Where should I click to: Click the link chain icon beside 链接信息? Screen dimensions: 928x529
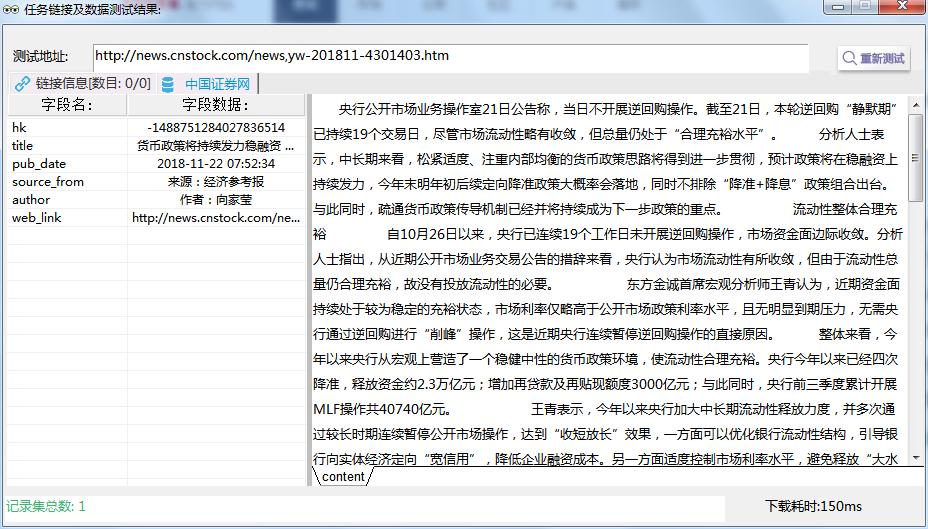click(x=22, y=84)
